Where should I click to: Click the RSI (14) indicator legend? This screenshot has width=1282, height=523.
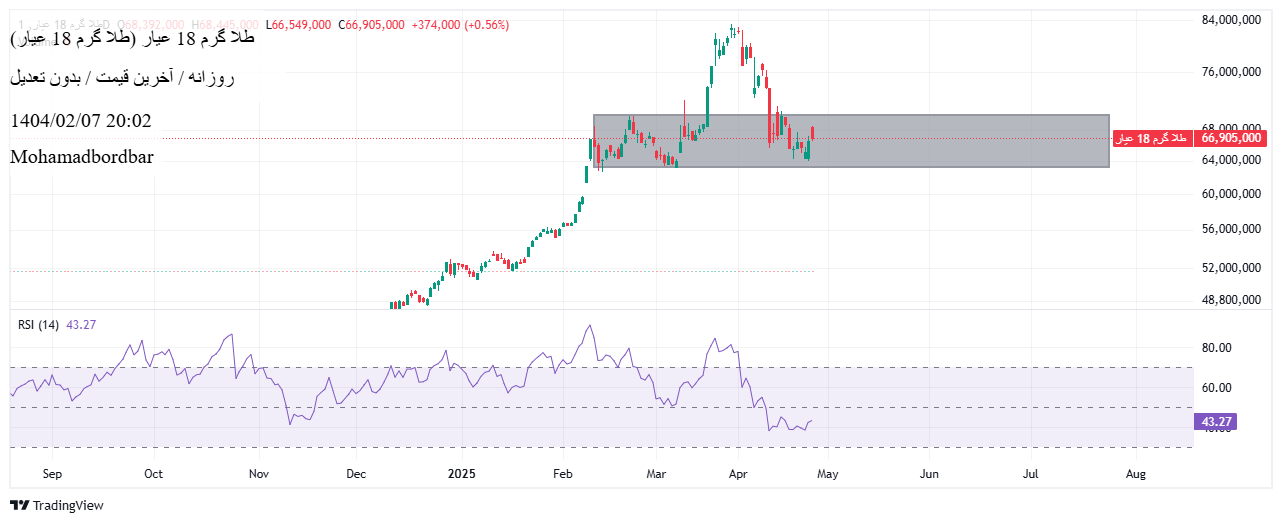(x=39, y=325)
